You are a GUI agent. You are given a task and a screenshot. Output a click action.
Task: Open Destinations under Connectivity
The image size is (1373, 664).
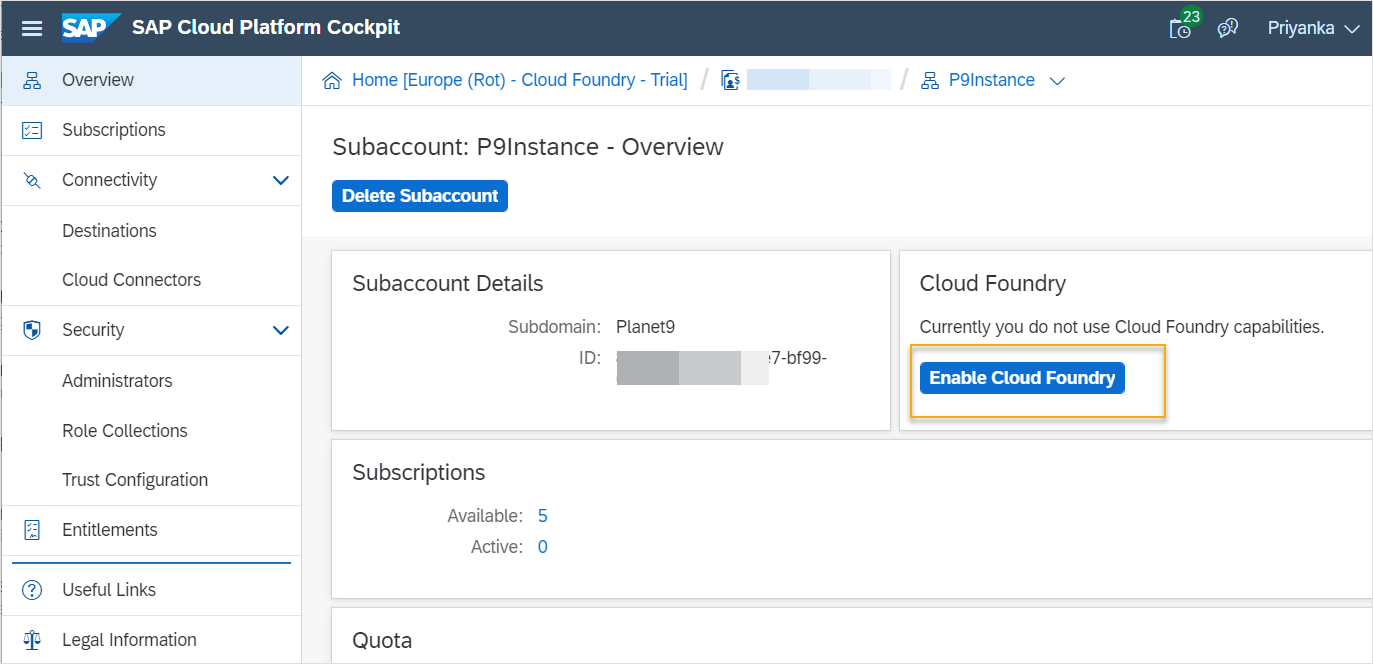pyautogui.click(x=109, y=231)
